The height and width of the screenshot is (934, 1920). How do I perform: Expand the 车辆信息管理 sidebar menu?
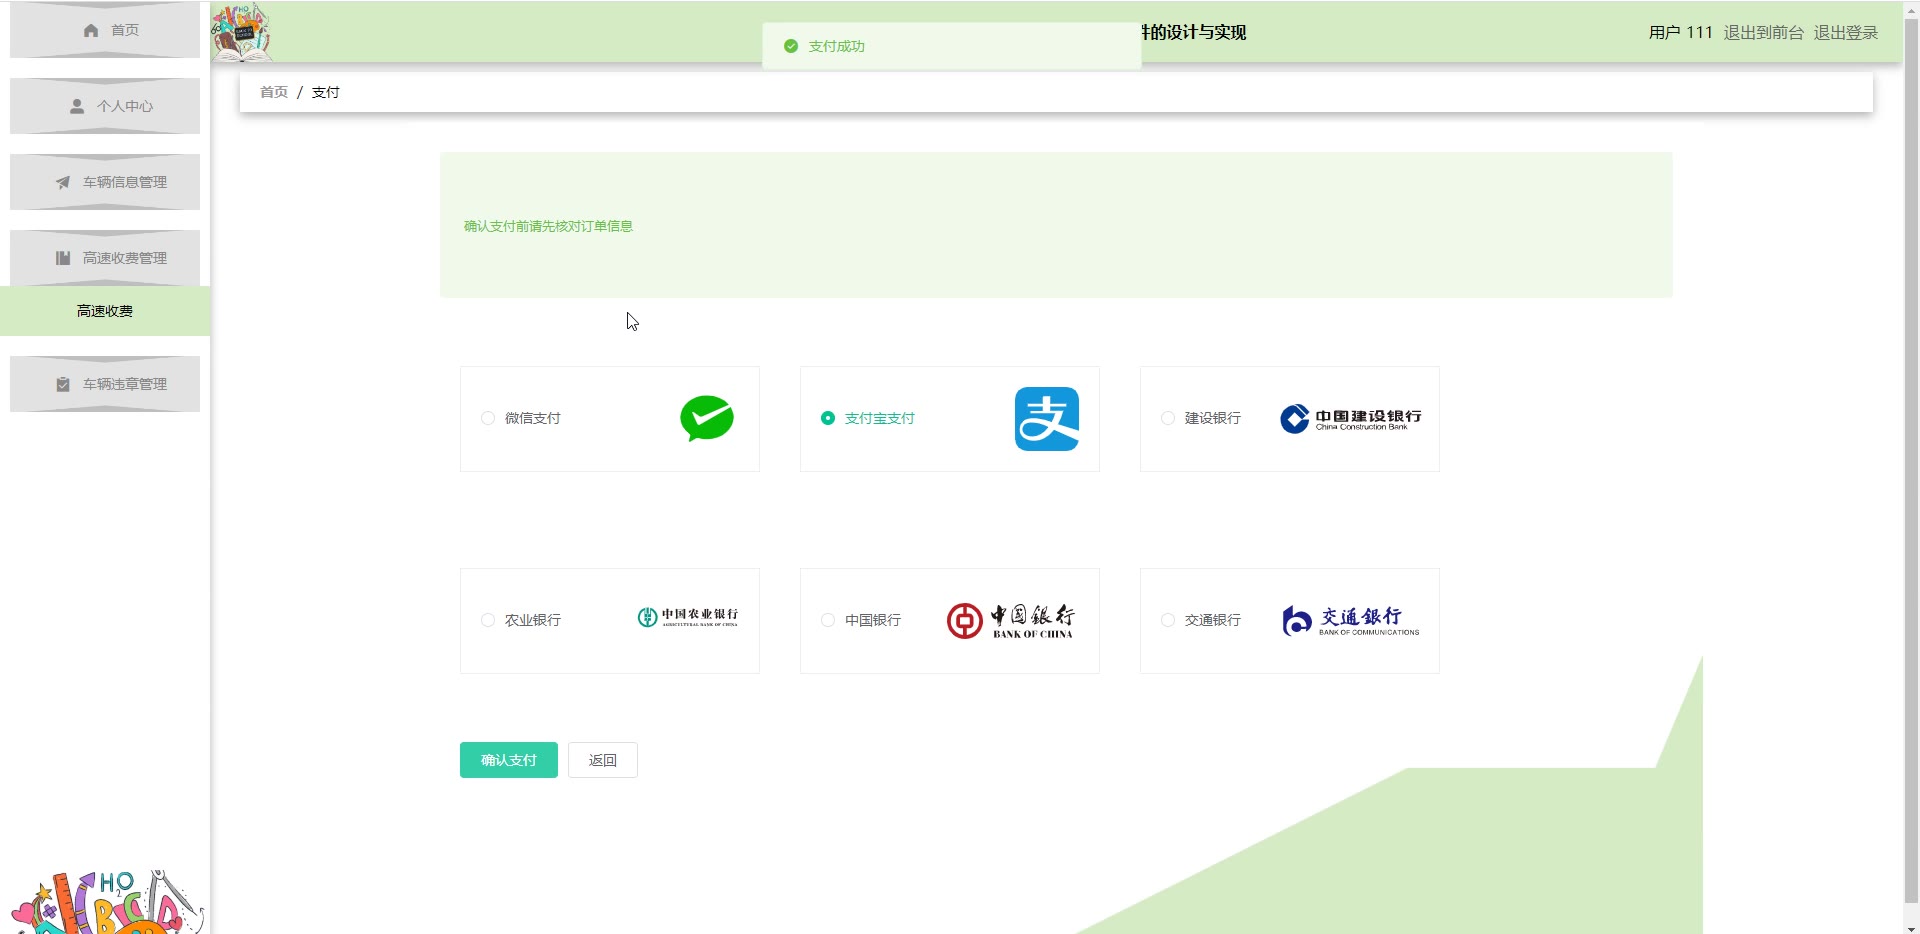pyautogui.click(x=105, y=182)
